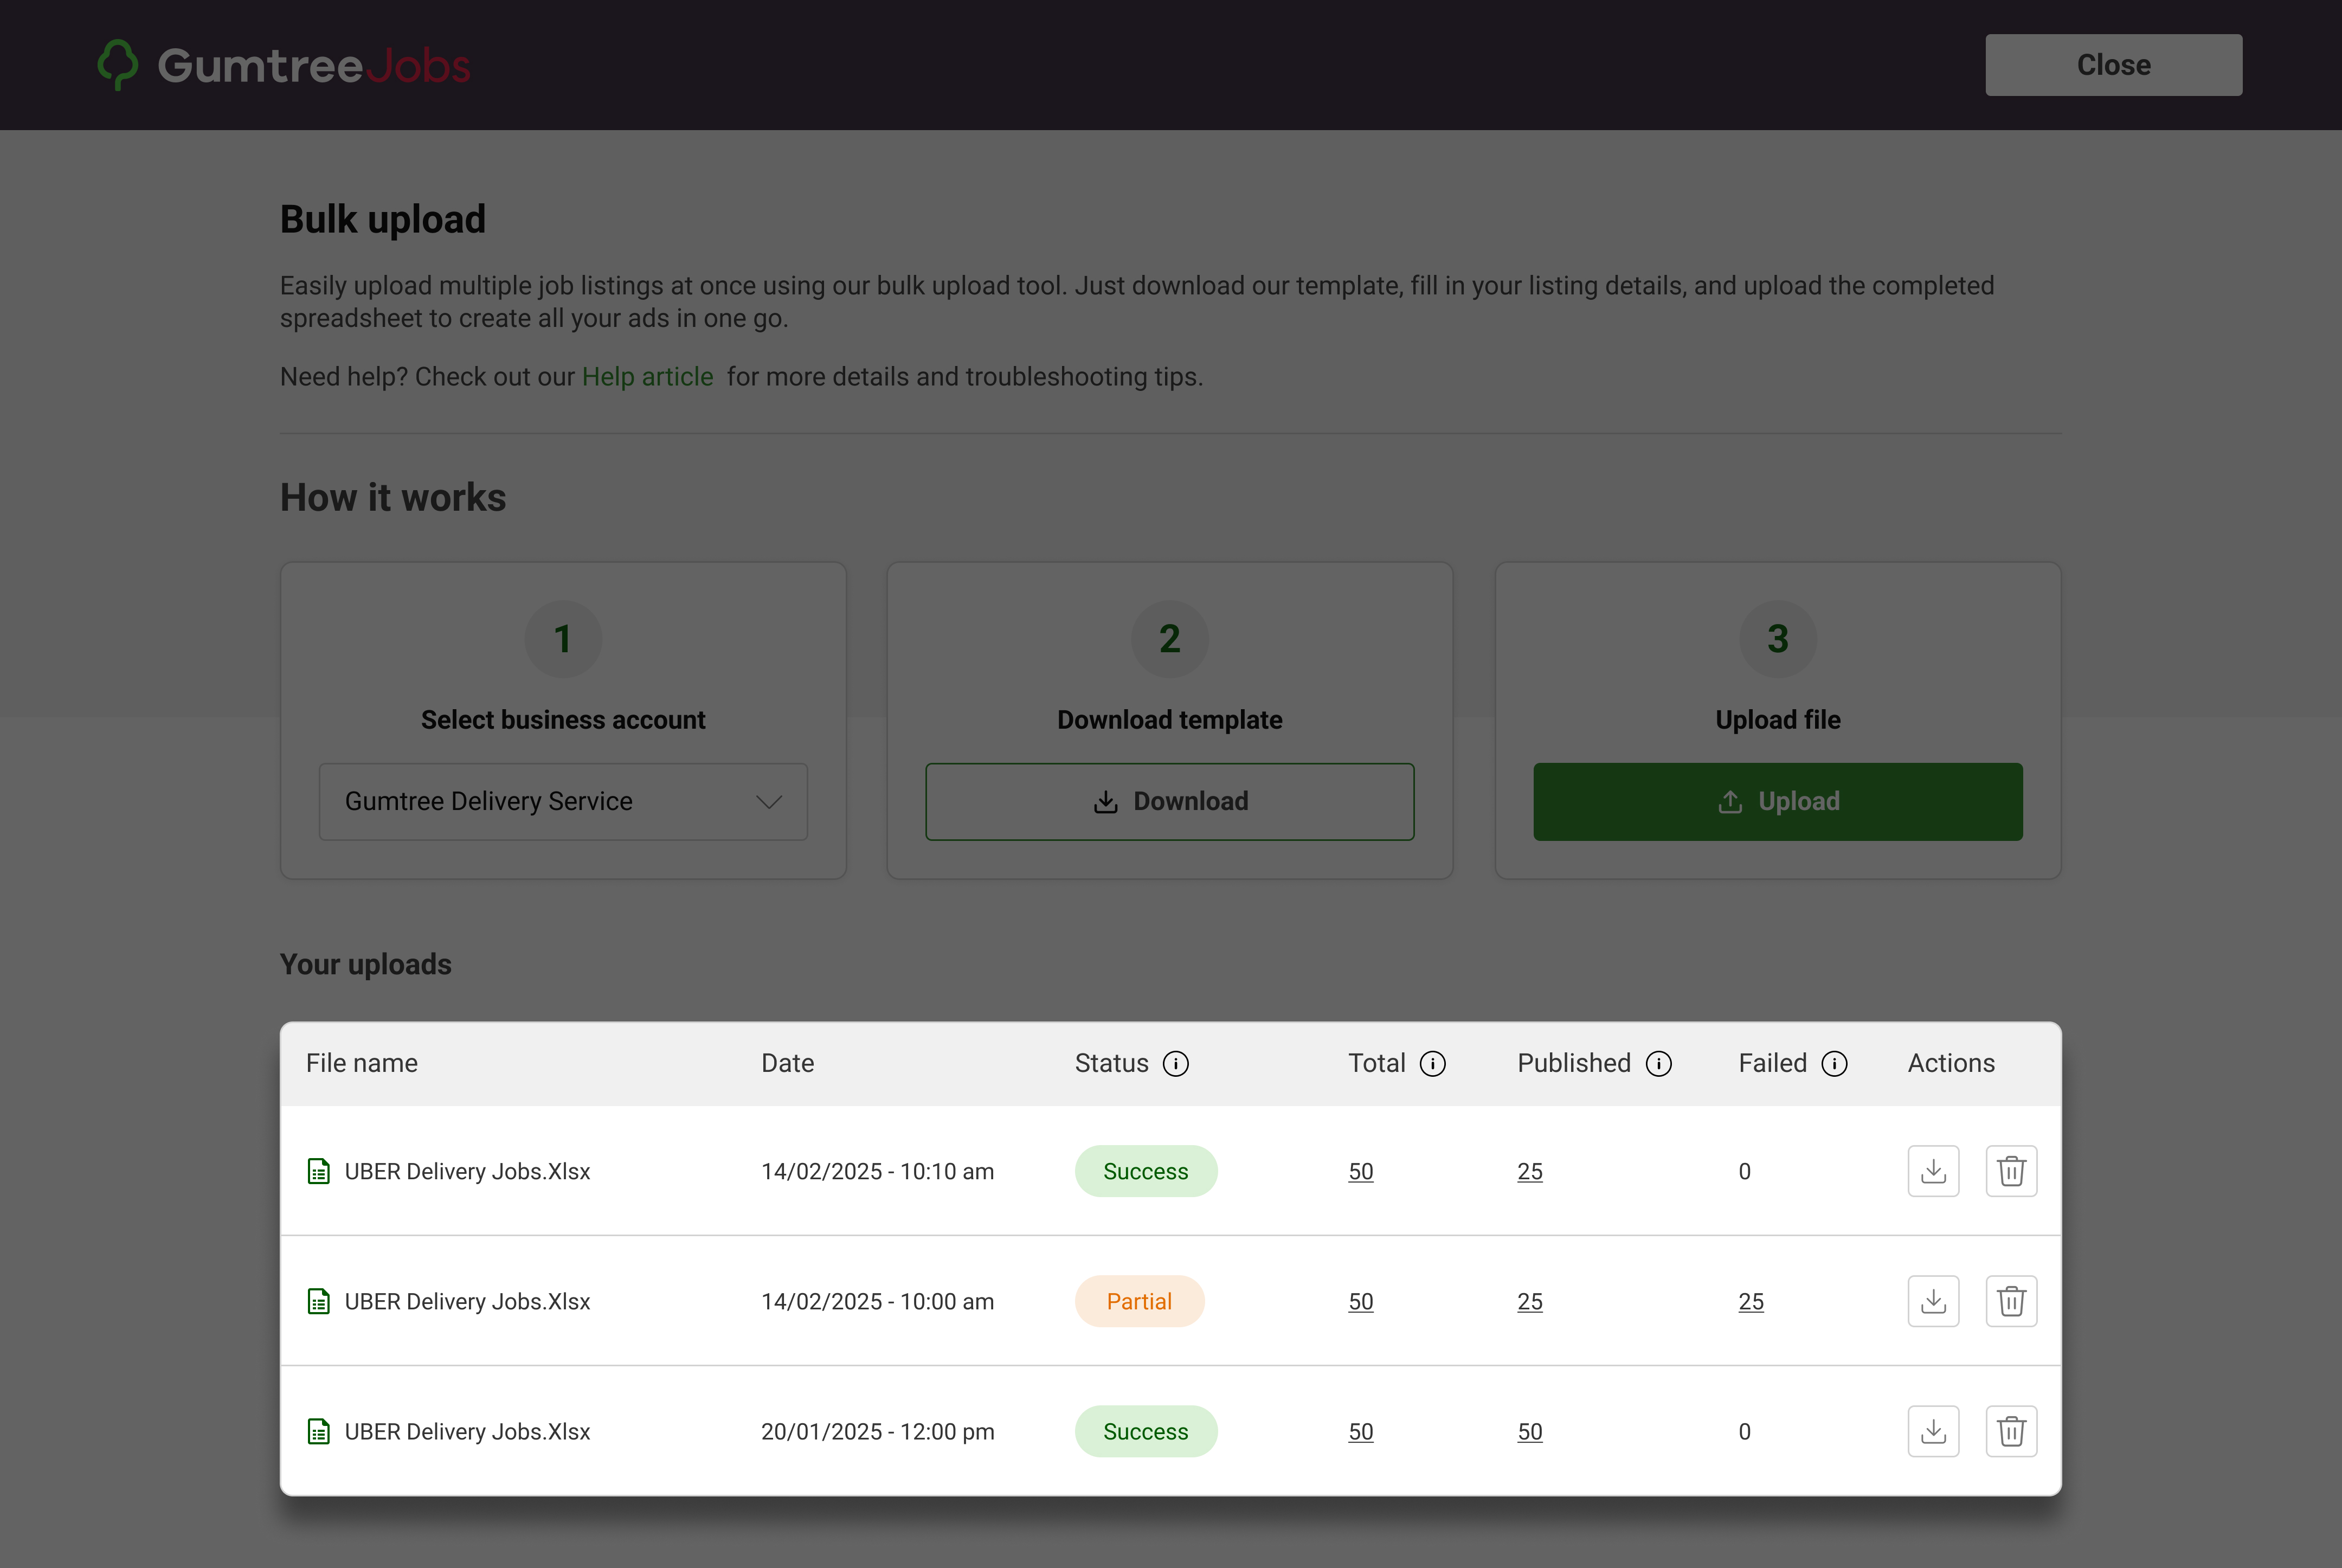Click the step 3 number circle
2342x1568 pixels.
click(x=1778, y=638)
